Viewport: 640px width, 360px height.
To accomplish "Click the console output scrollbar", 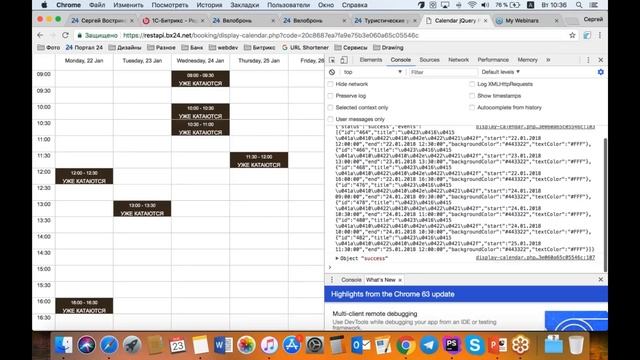I will (x=605, y=204).
